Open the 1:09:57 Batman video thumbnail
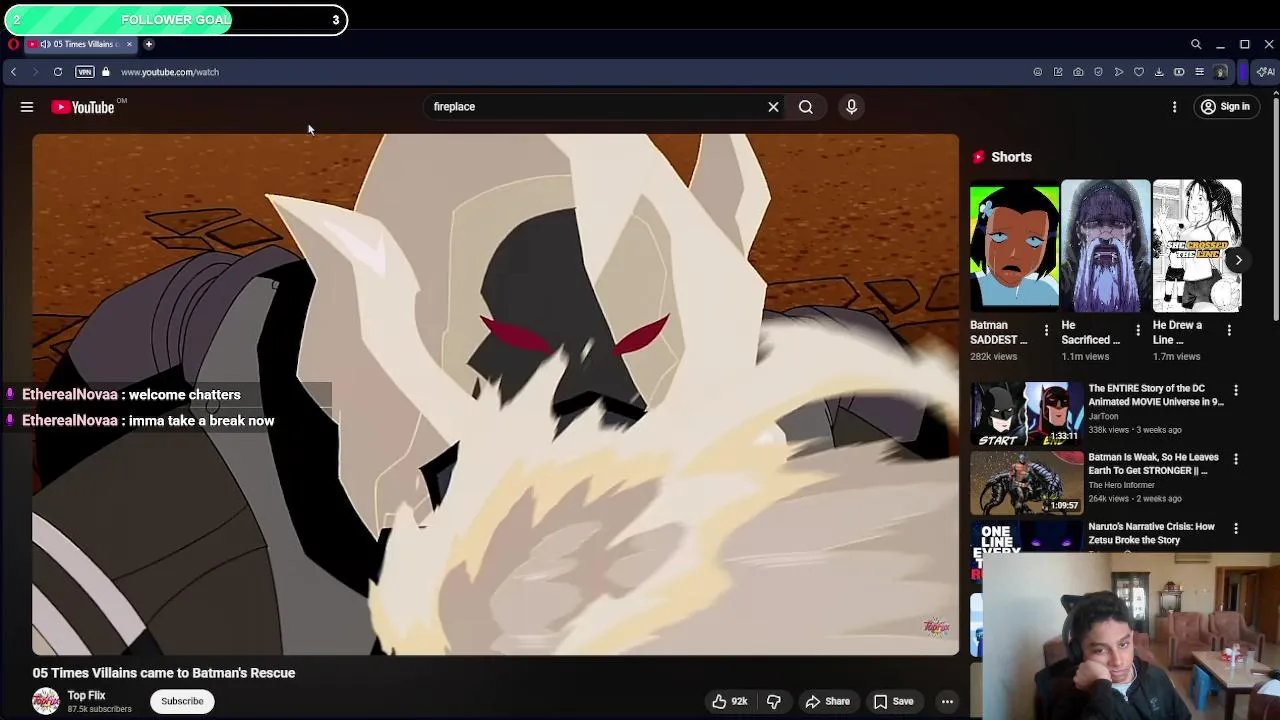This screenshot has width=1280, height=720. [1026, 482]
